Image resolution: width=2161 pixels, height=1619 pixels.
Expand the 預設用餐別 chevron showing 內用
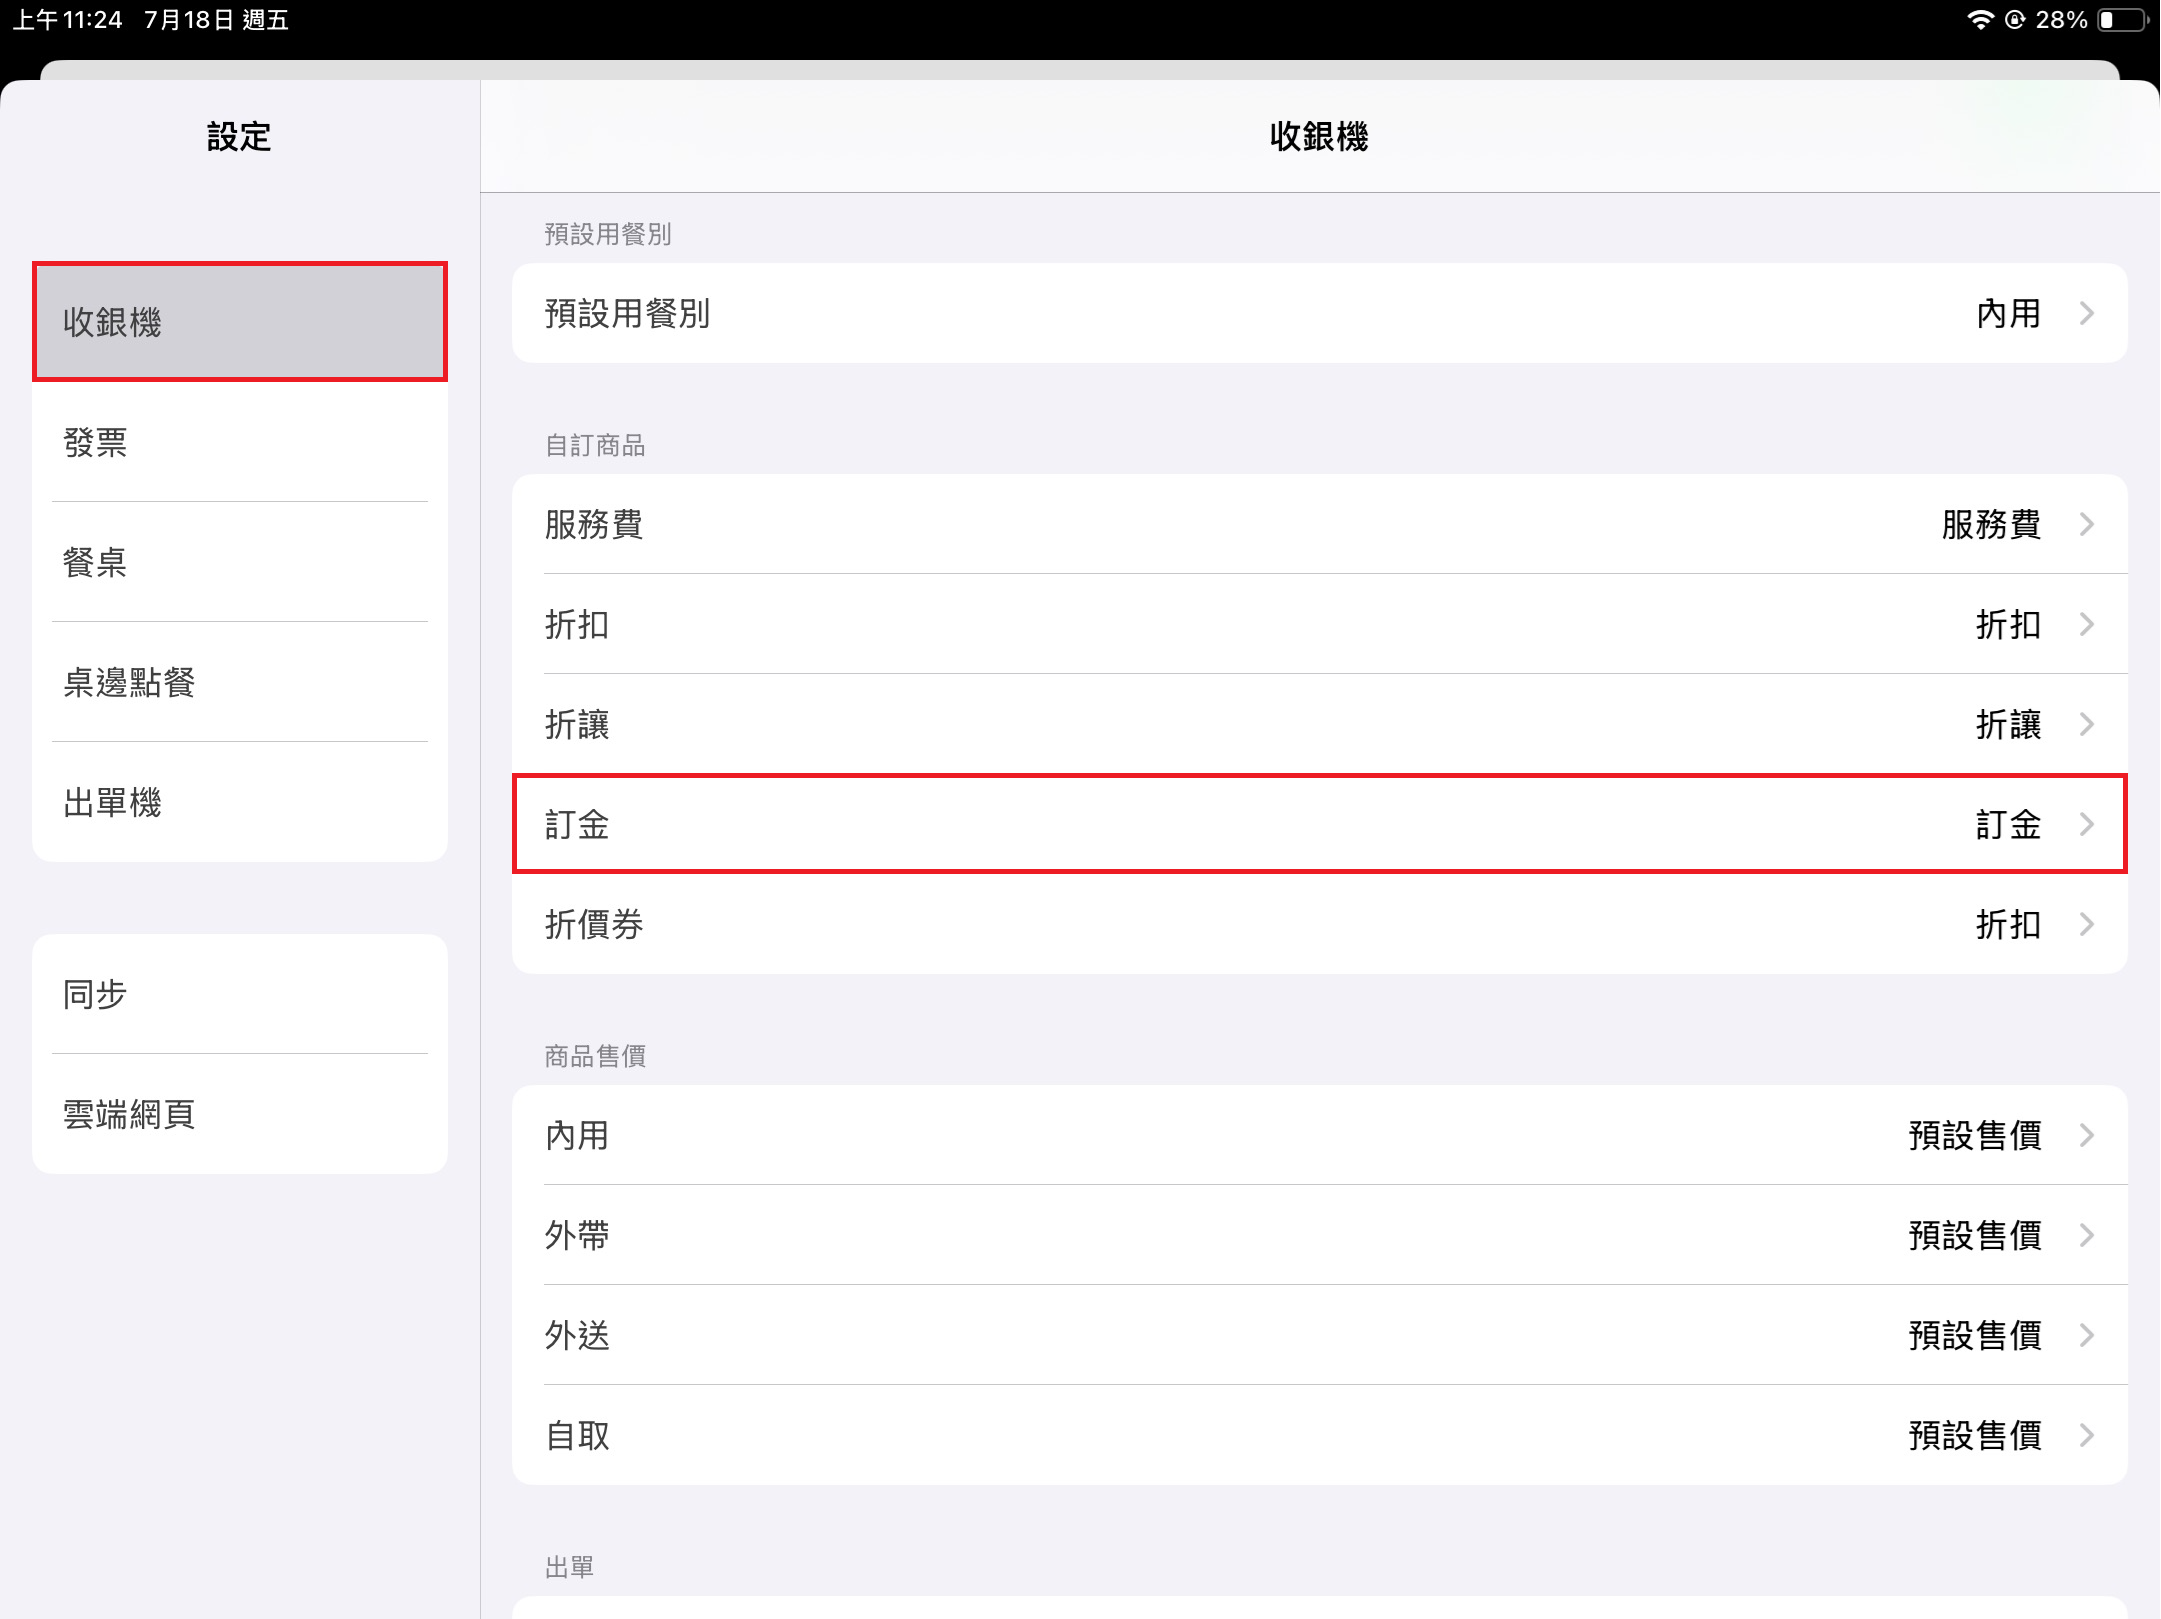(x=2086, y=314)
